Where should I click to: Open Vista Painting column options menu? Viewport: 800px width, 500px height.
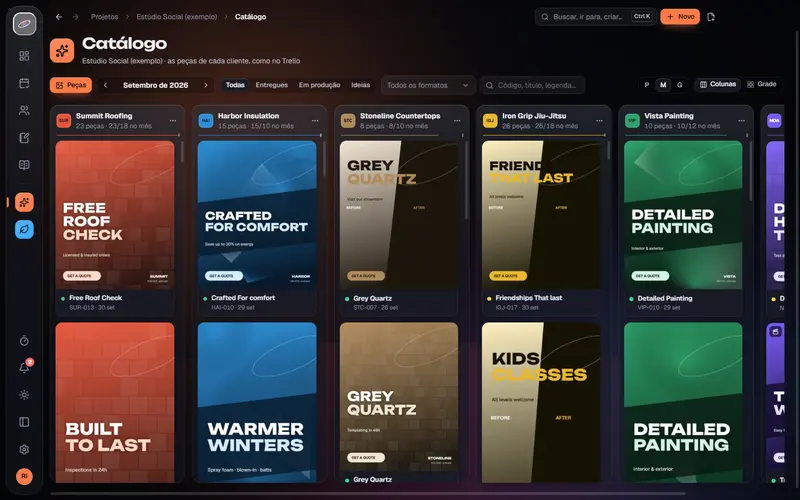[x=741, y=121]
